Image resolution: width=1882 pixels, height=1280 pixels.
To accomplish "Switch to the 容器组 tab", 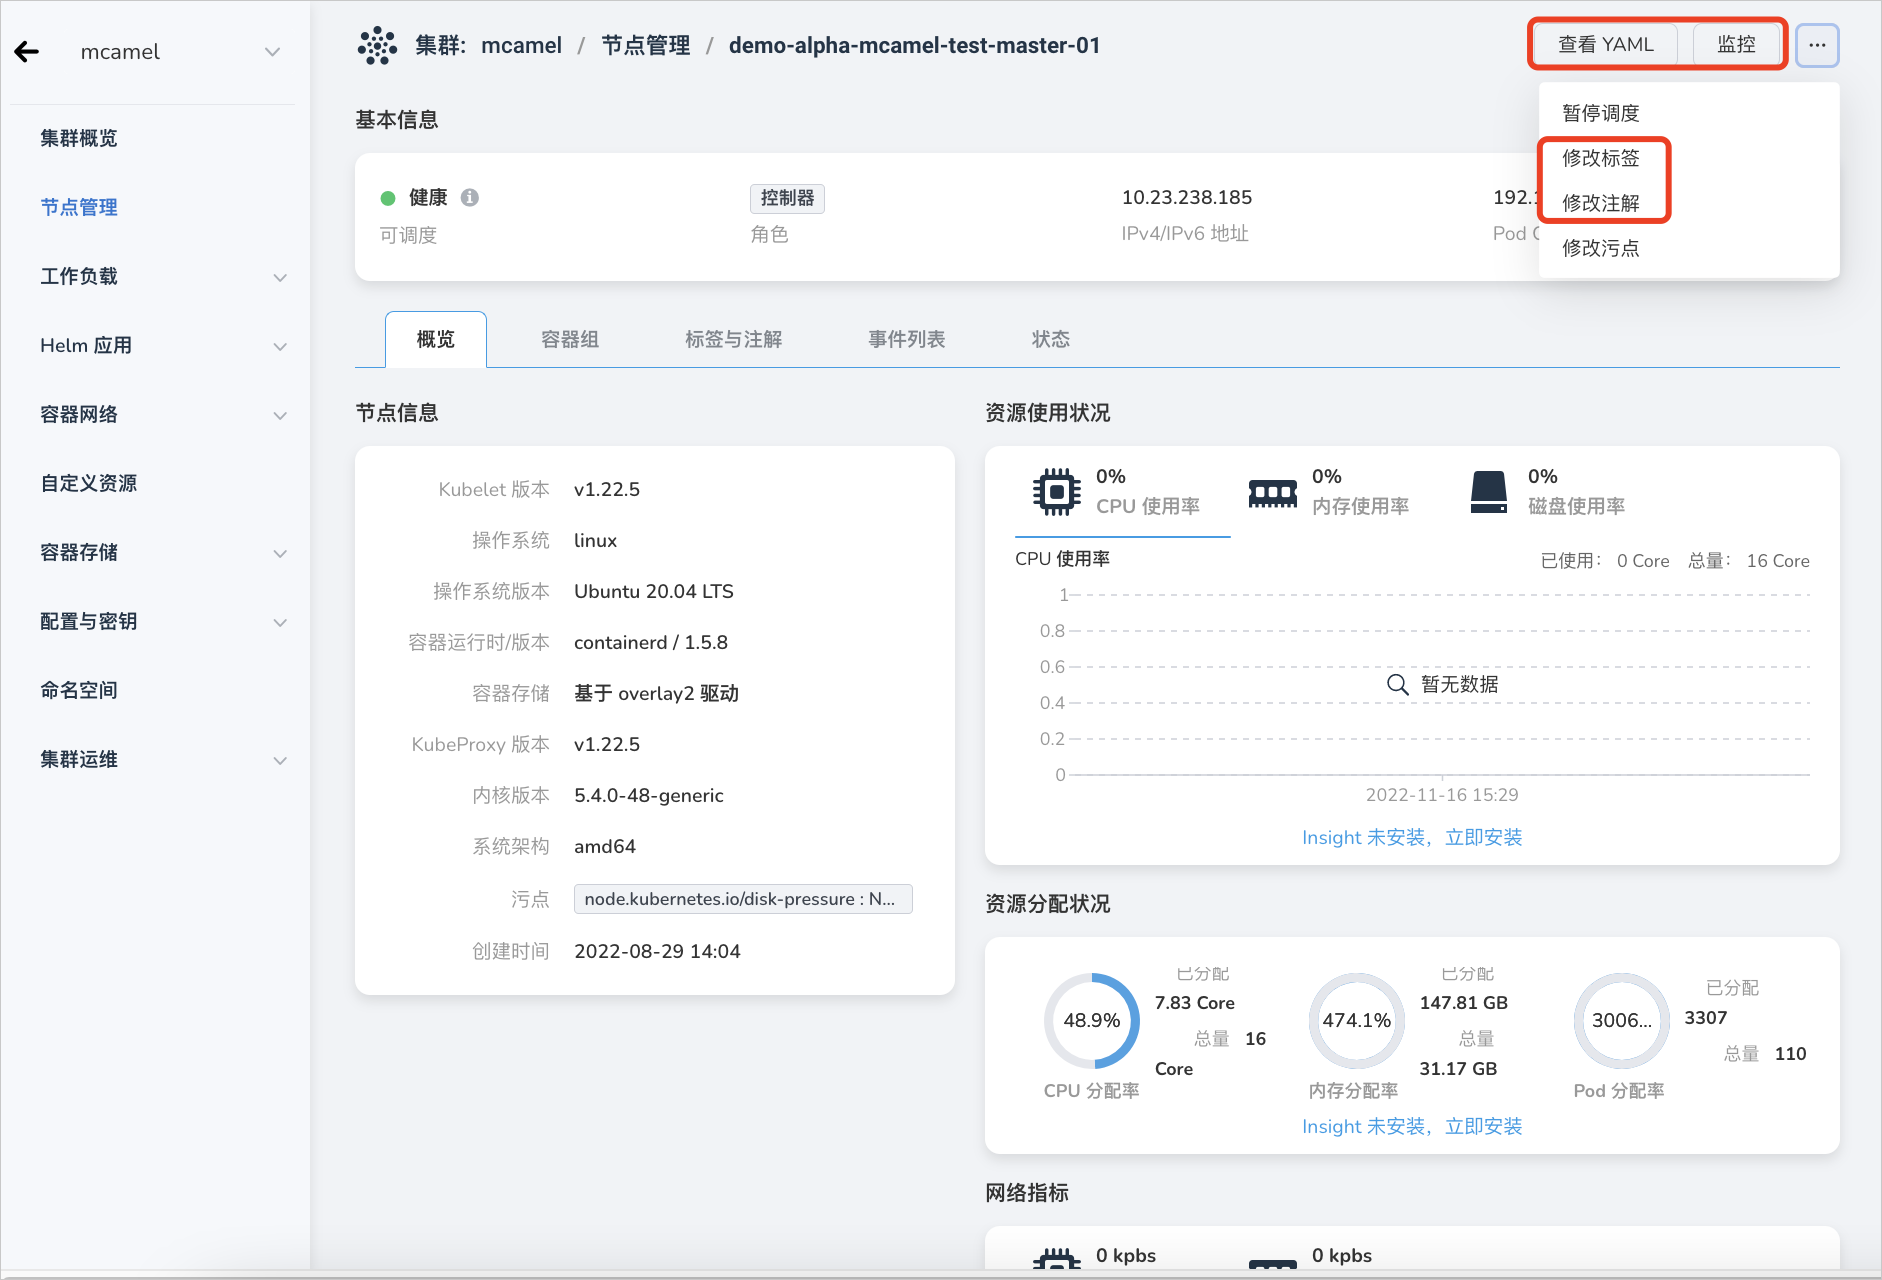I will 570,339.
